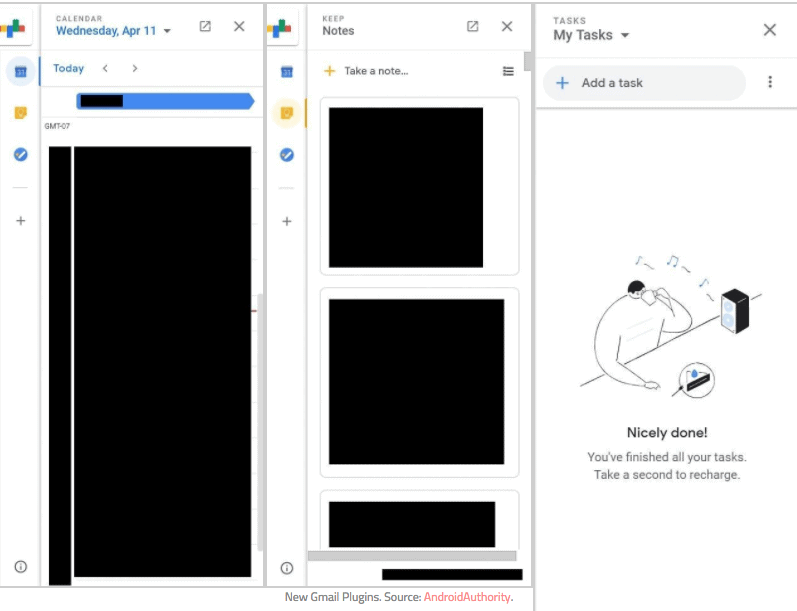
Task: Open Tasks more options three-dot menu
Action: [x=770, y=82]
